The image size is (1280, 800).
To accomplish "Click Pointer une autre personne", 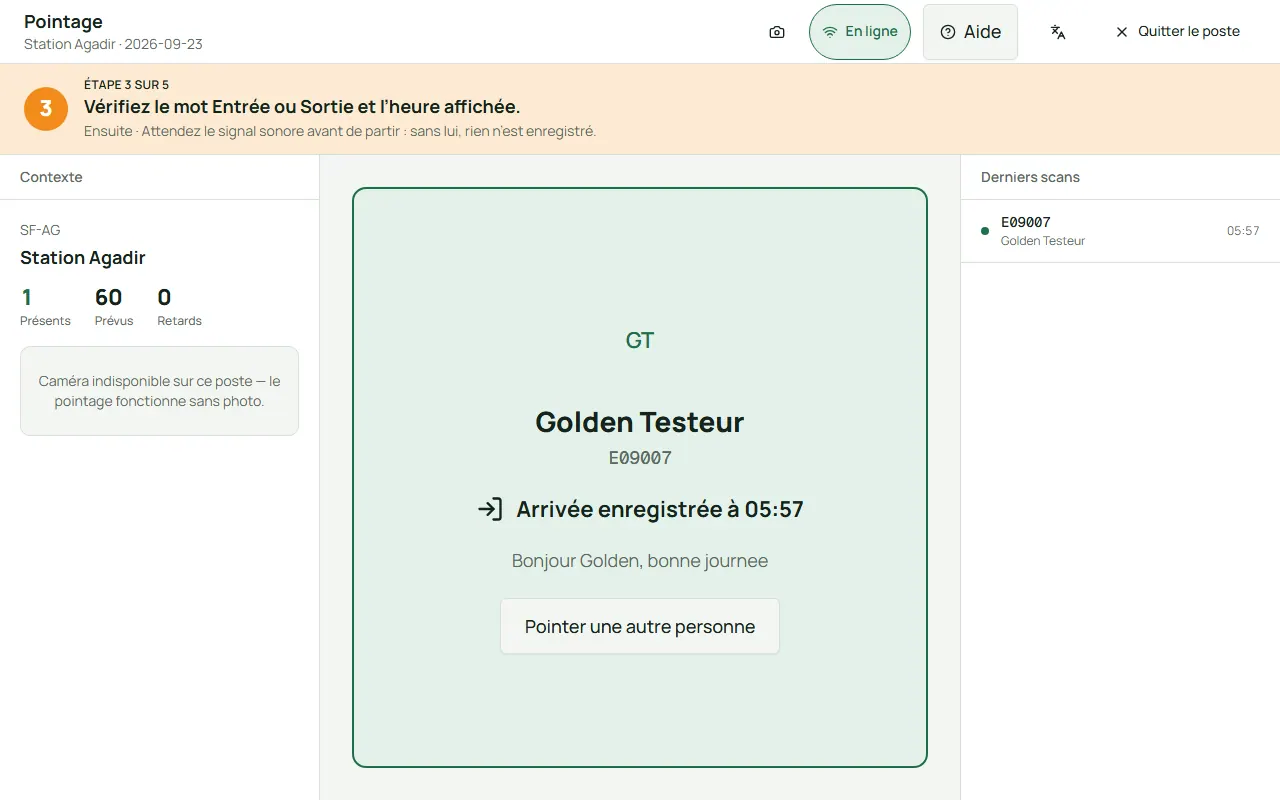I will [640, 627].
